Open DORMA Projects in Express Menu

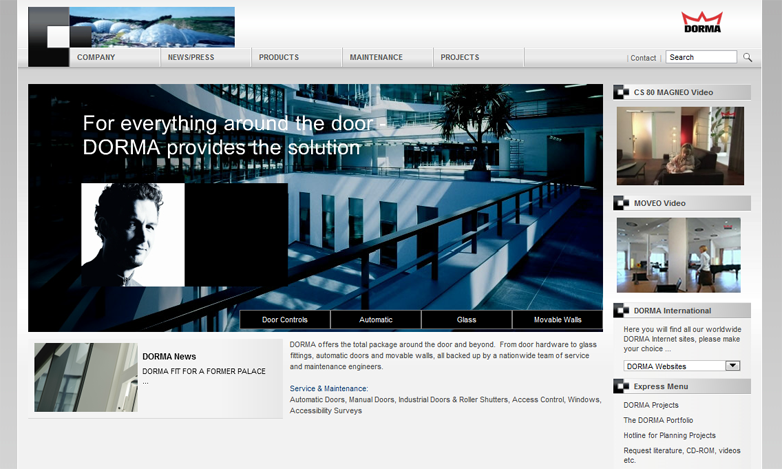click(651, 405)
